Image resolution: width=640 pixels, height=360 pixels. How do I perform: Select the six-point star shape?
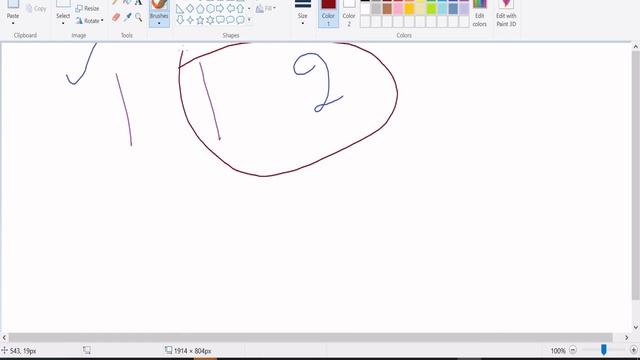click(210, 20)
